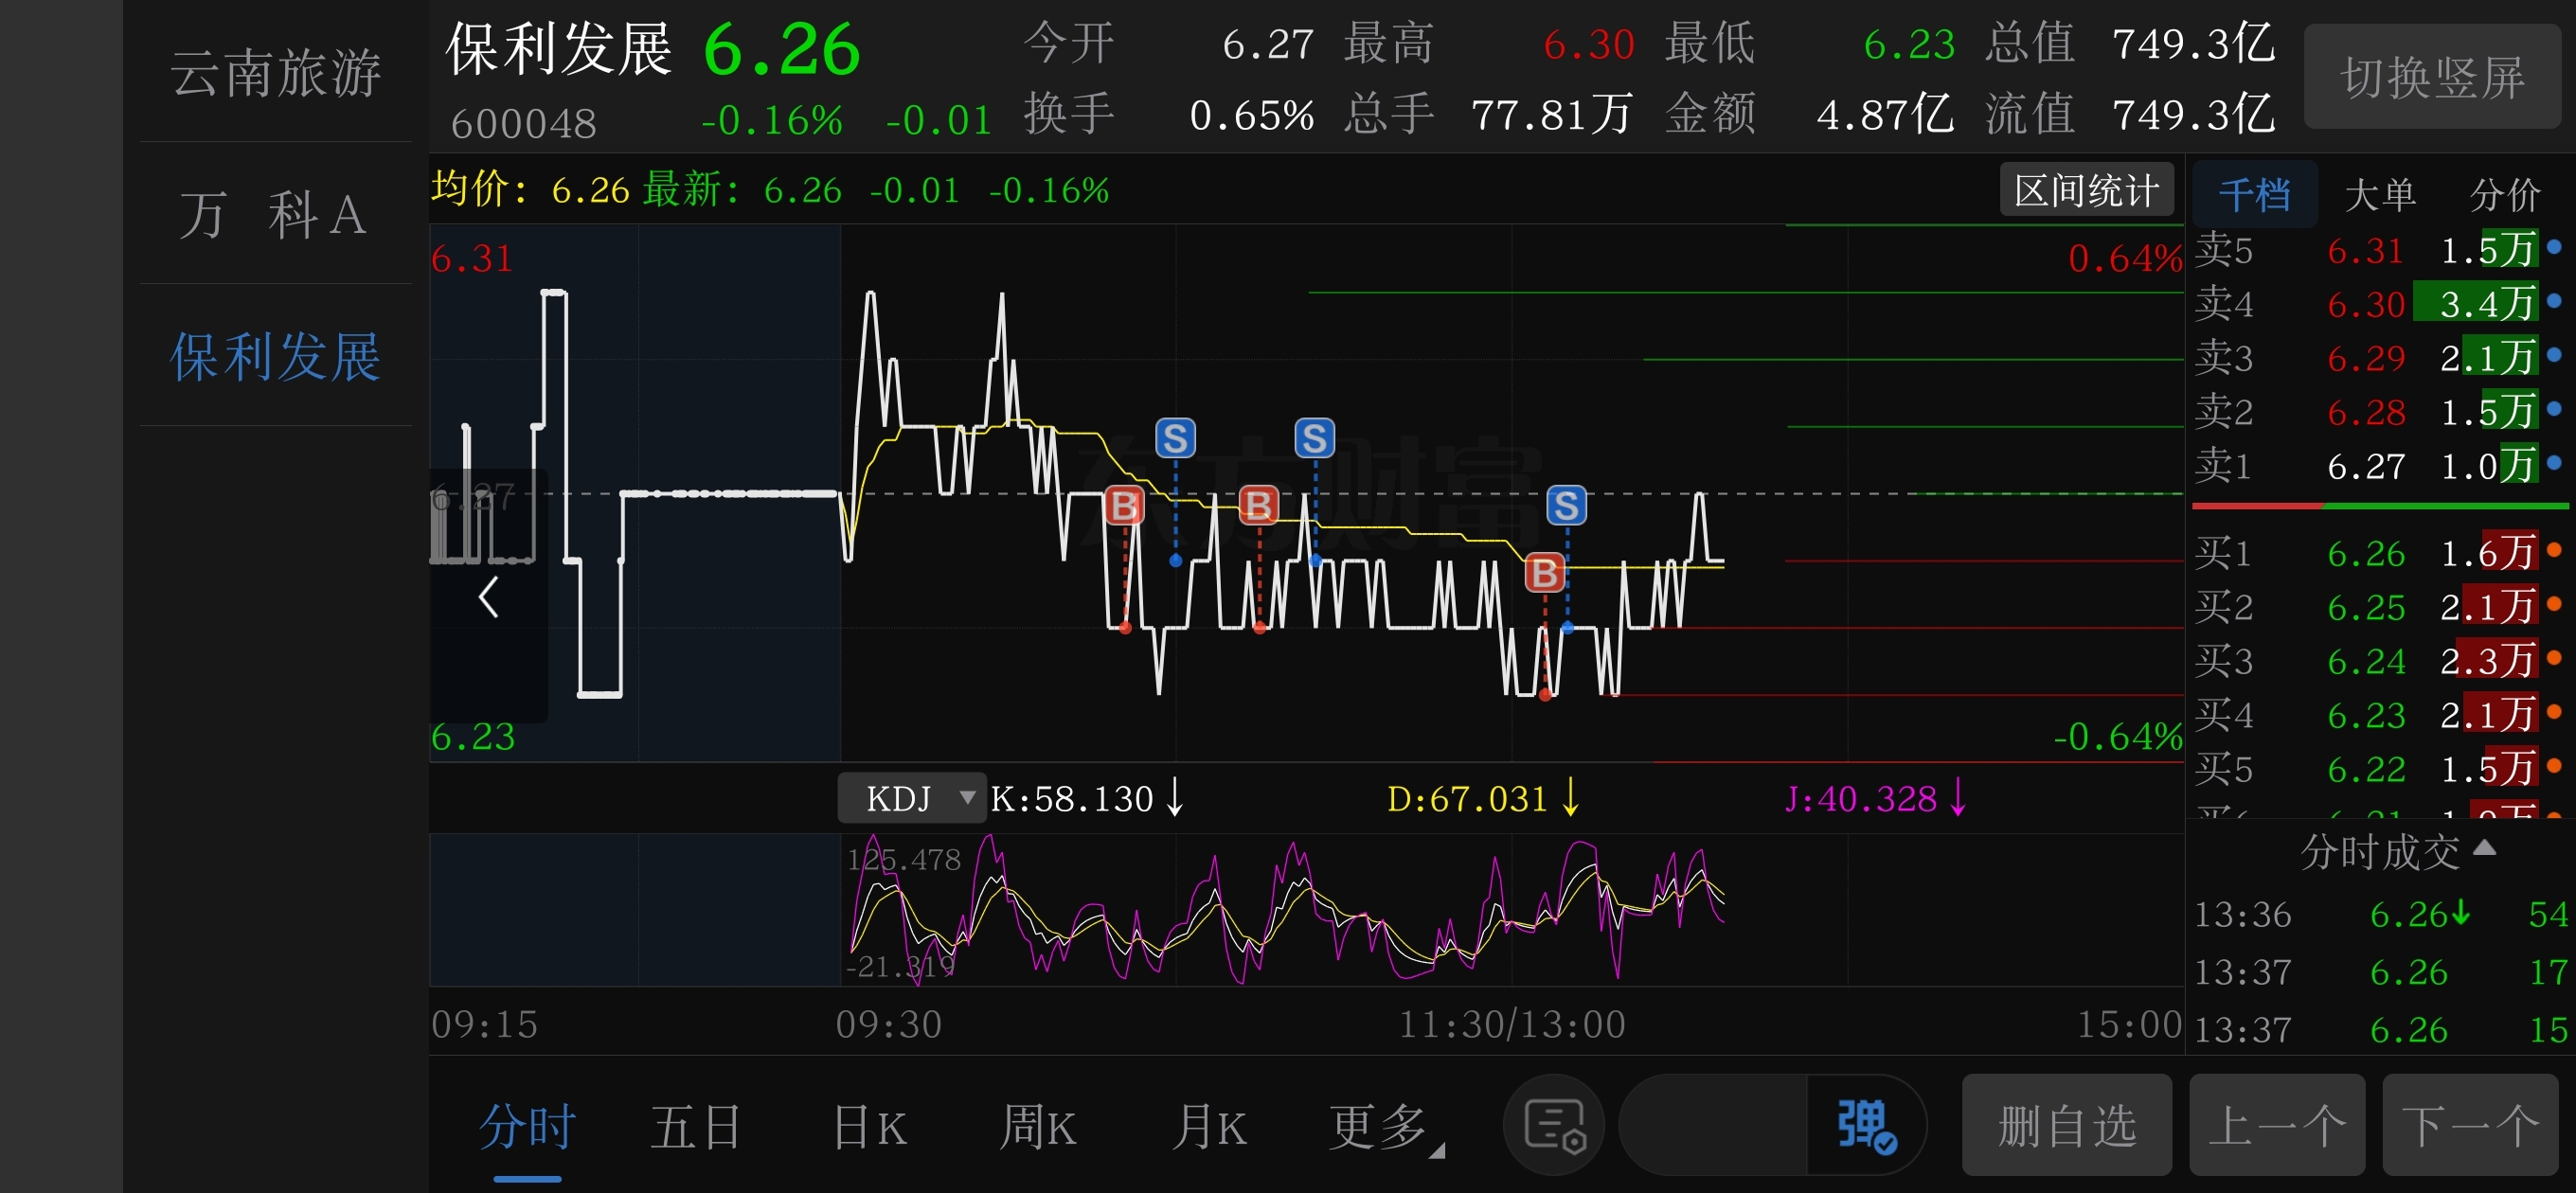Click the left chevron arrow on the chart
The width and height of the screenshot is (2576, 1193).
[x=488, y=597]
